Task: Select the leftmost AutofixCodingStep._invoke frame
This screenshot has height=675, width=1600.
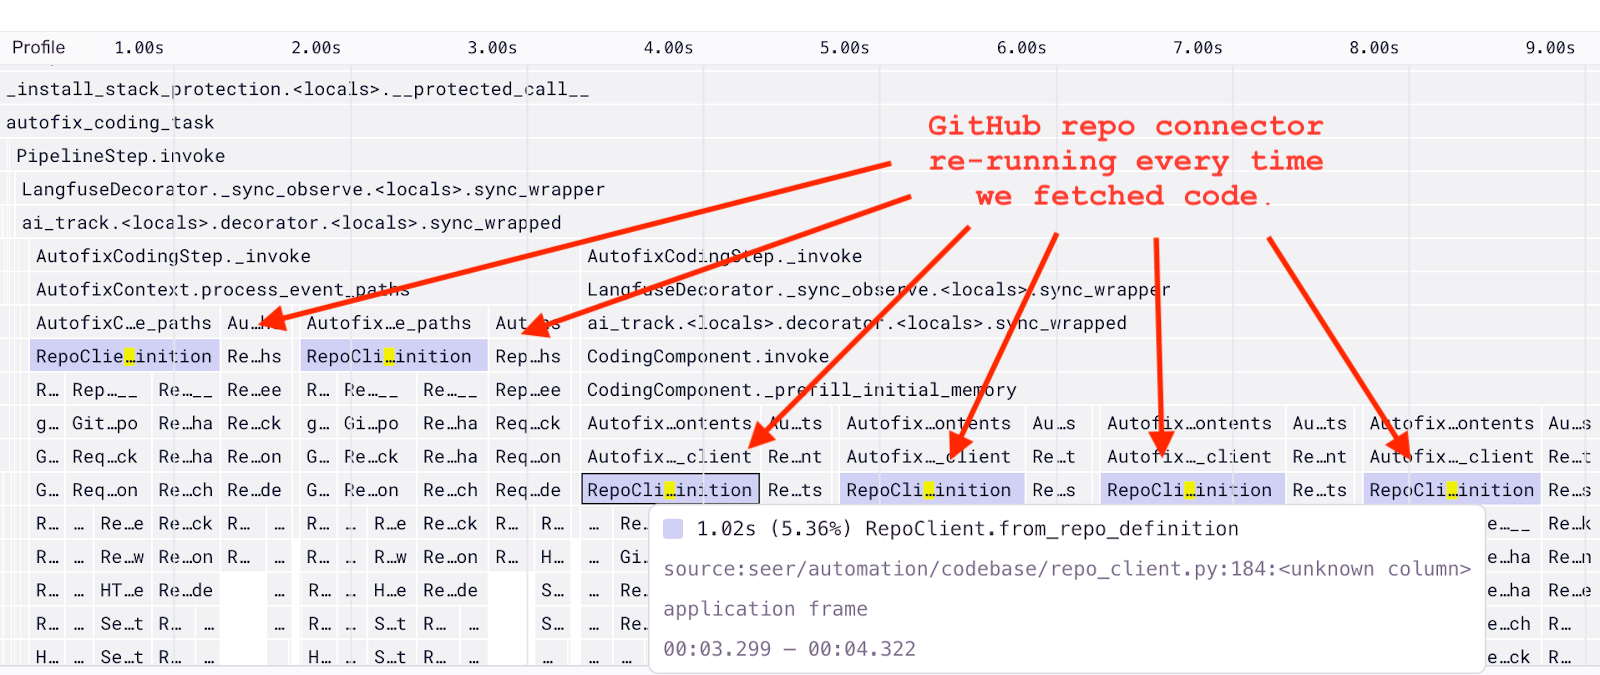Action: tap(173, 256)
